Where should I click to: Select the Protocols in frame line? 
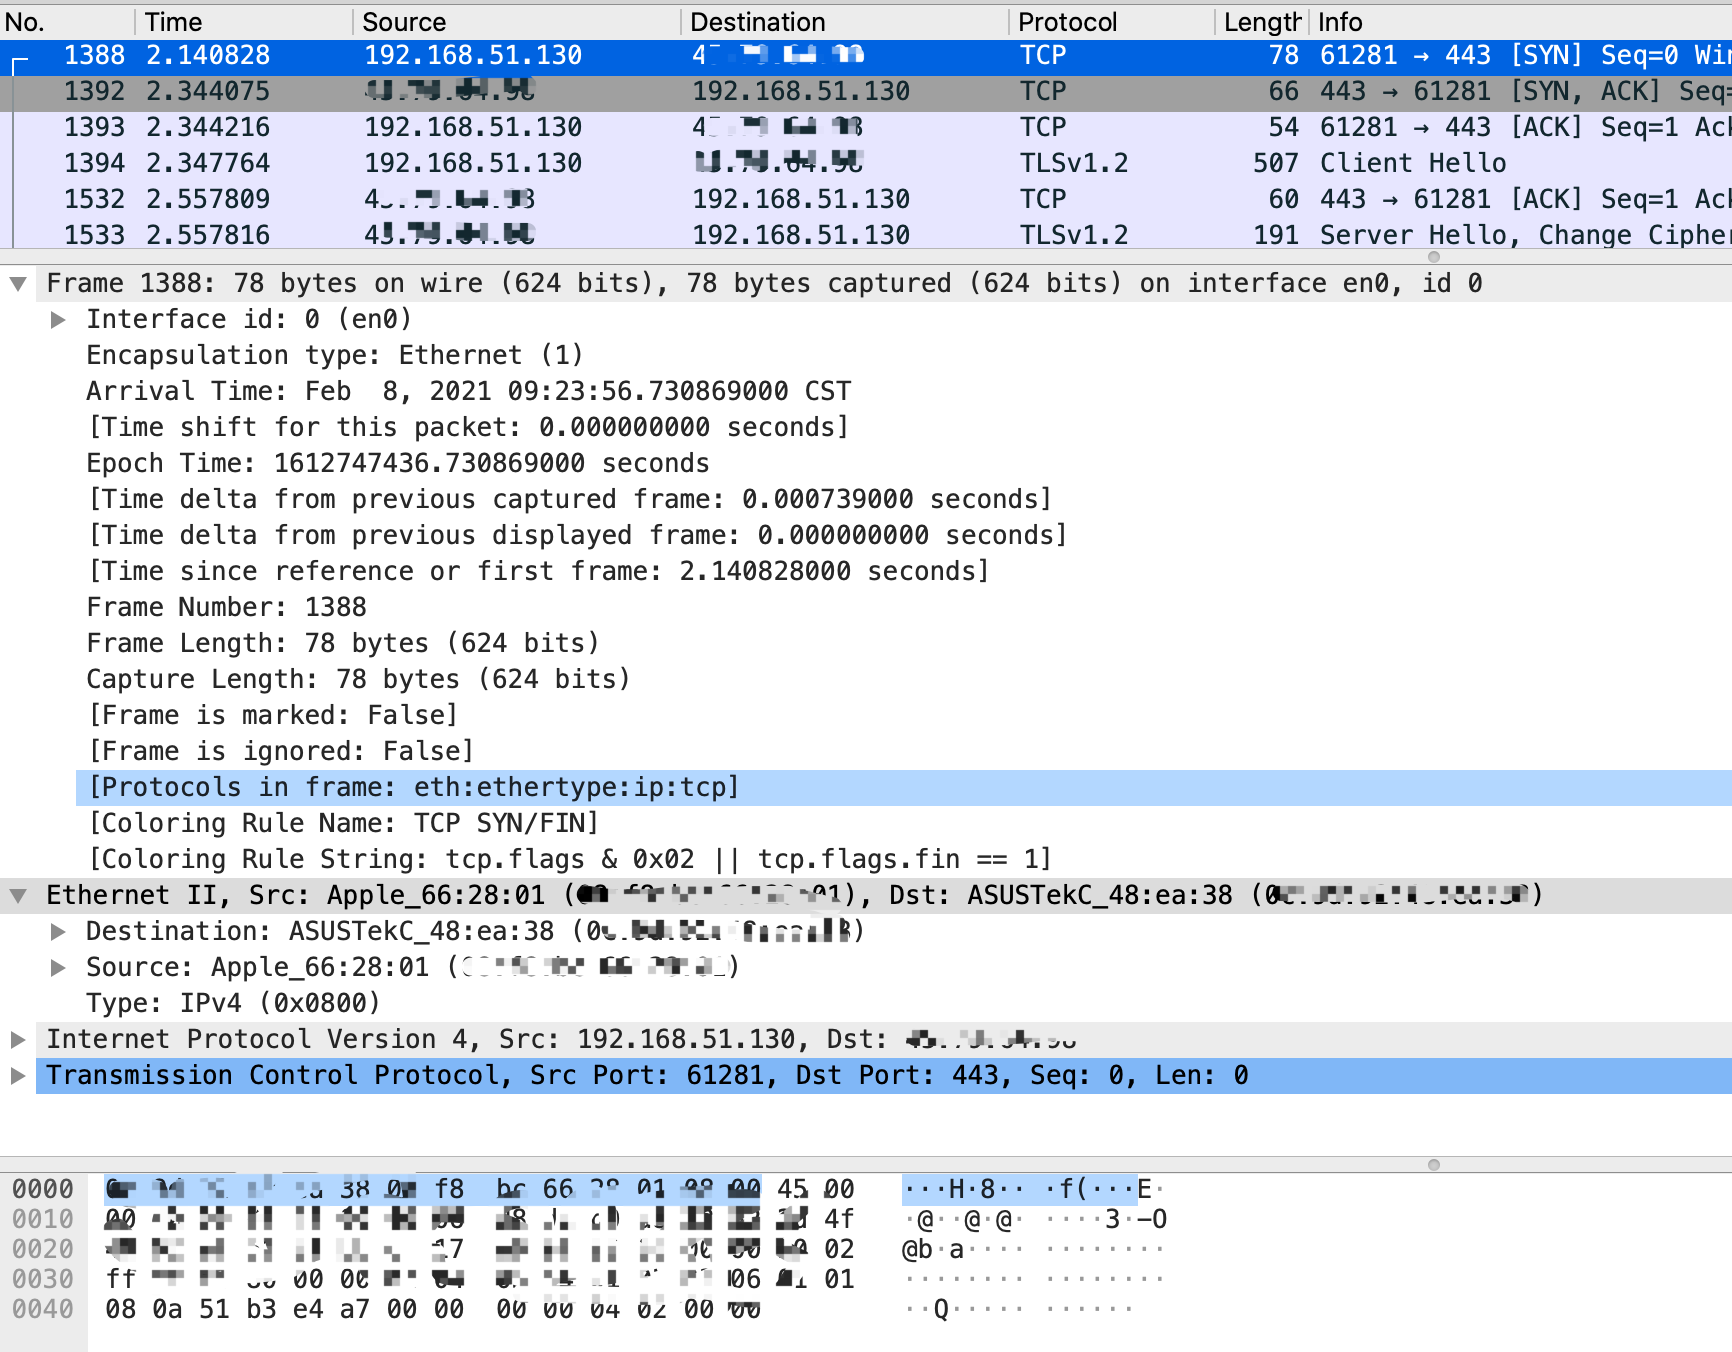pyautogui.click(x=904, y=788)
